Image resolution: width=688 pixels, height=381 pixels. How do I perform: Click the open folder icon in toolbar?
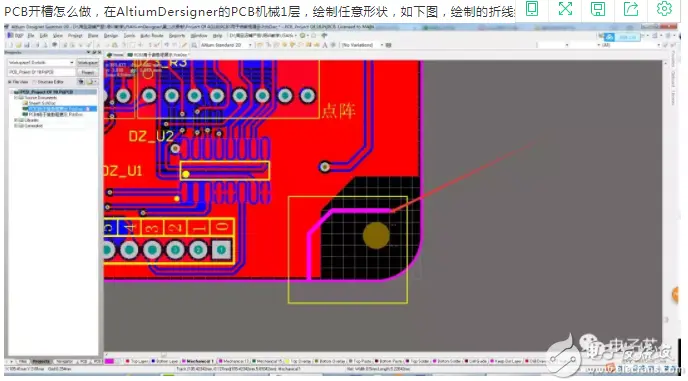tap(18, 45)
